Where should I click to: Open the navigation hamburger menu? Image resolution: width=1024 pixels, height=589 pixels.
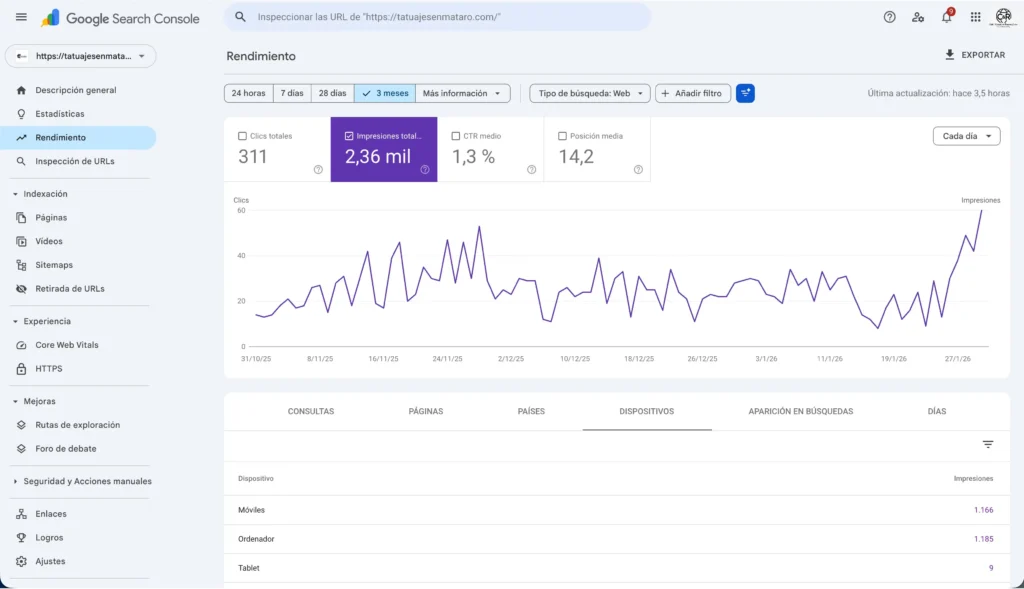[22, 18]
